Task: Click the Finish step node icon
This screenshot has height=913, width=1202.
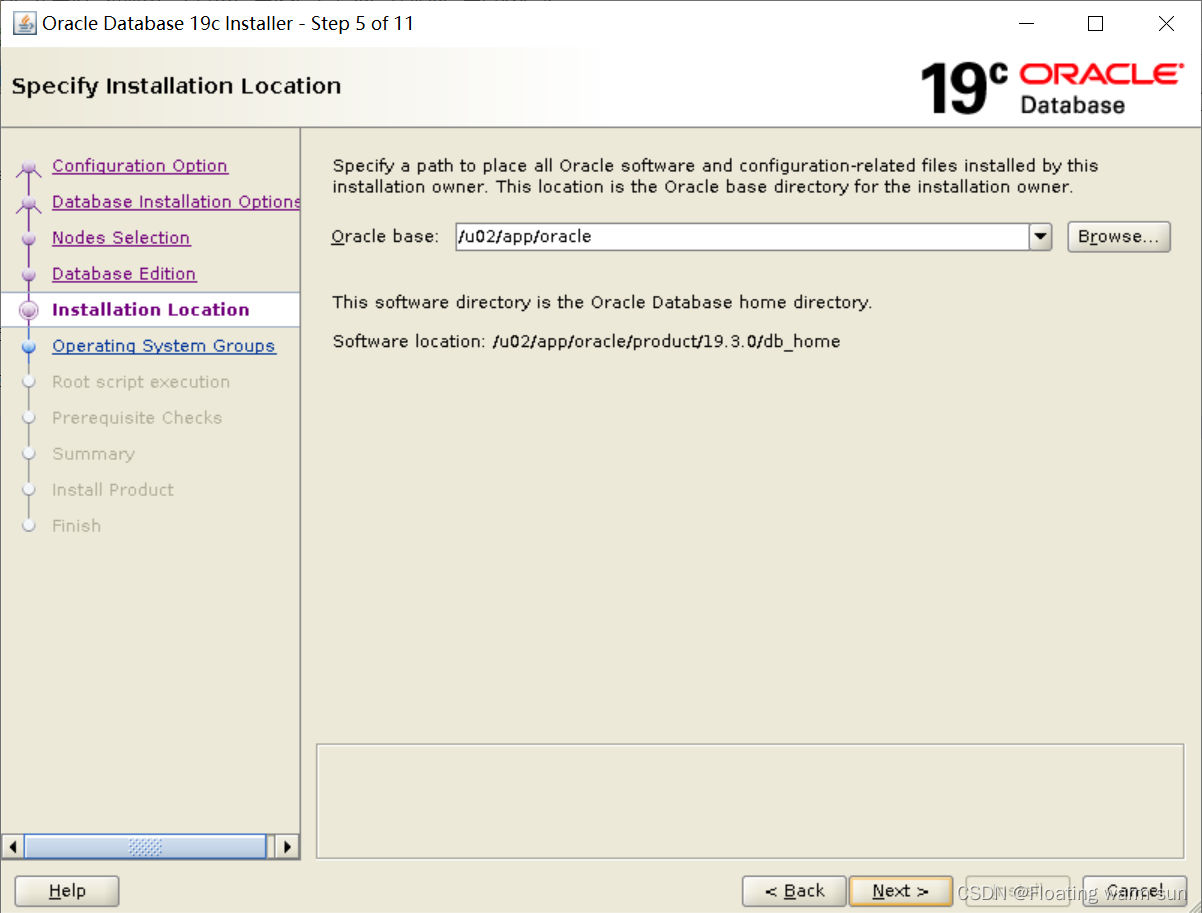Action: [30, 525]
